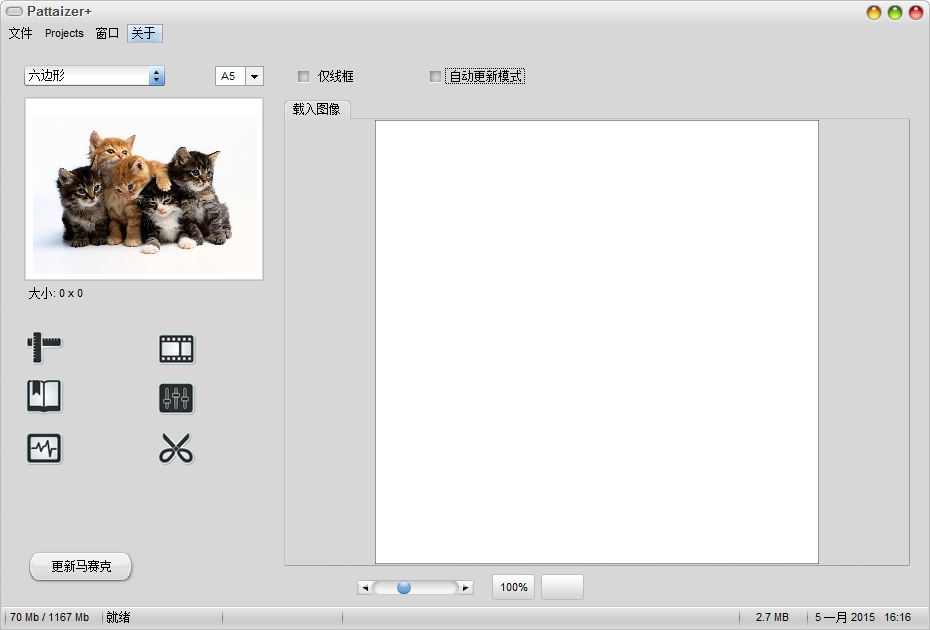This screenshot has height=630, width=930.
Task: Click the waveform monitor icon
Action: pyautogui.click(x=44, y=448)
